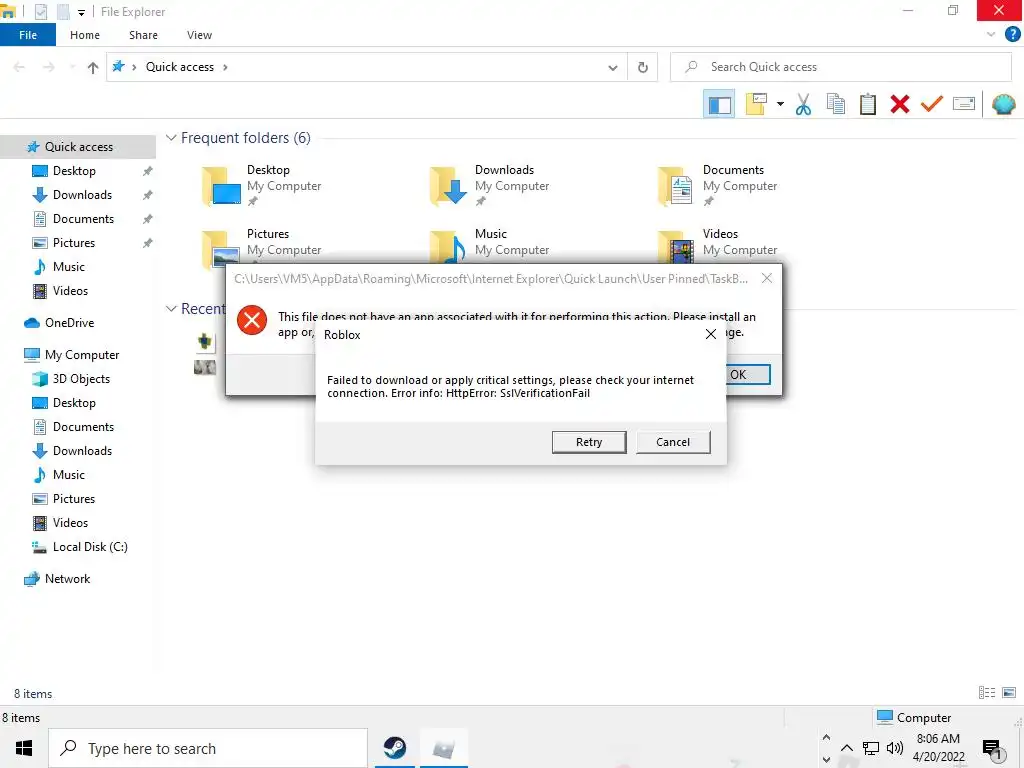Open the Downloads frequent folder tile
Image resolution: width=1024 pixels, height=768 pixels.
[490, 186]
